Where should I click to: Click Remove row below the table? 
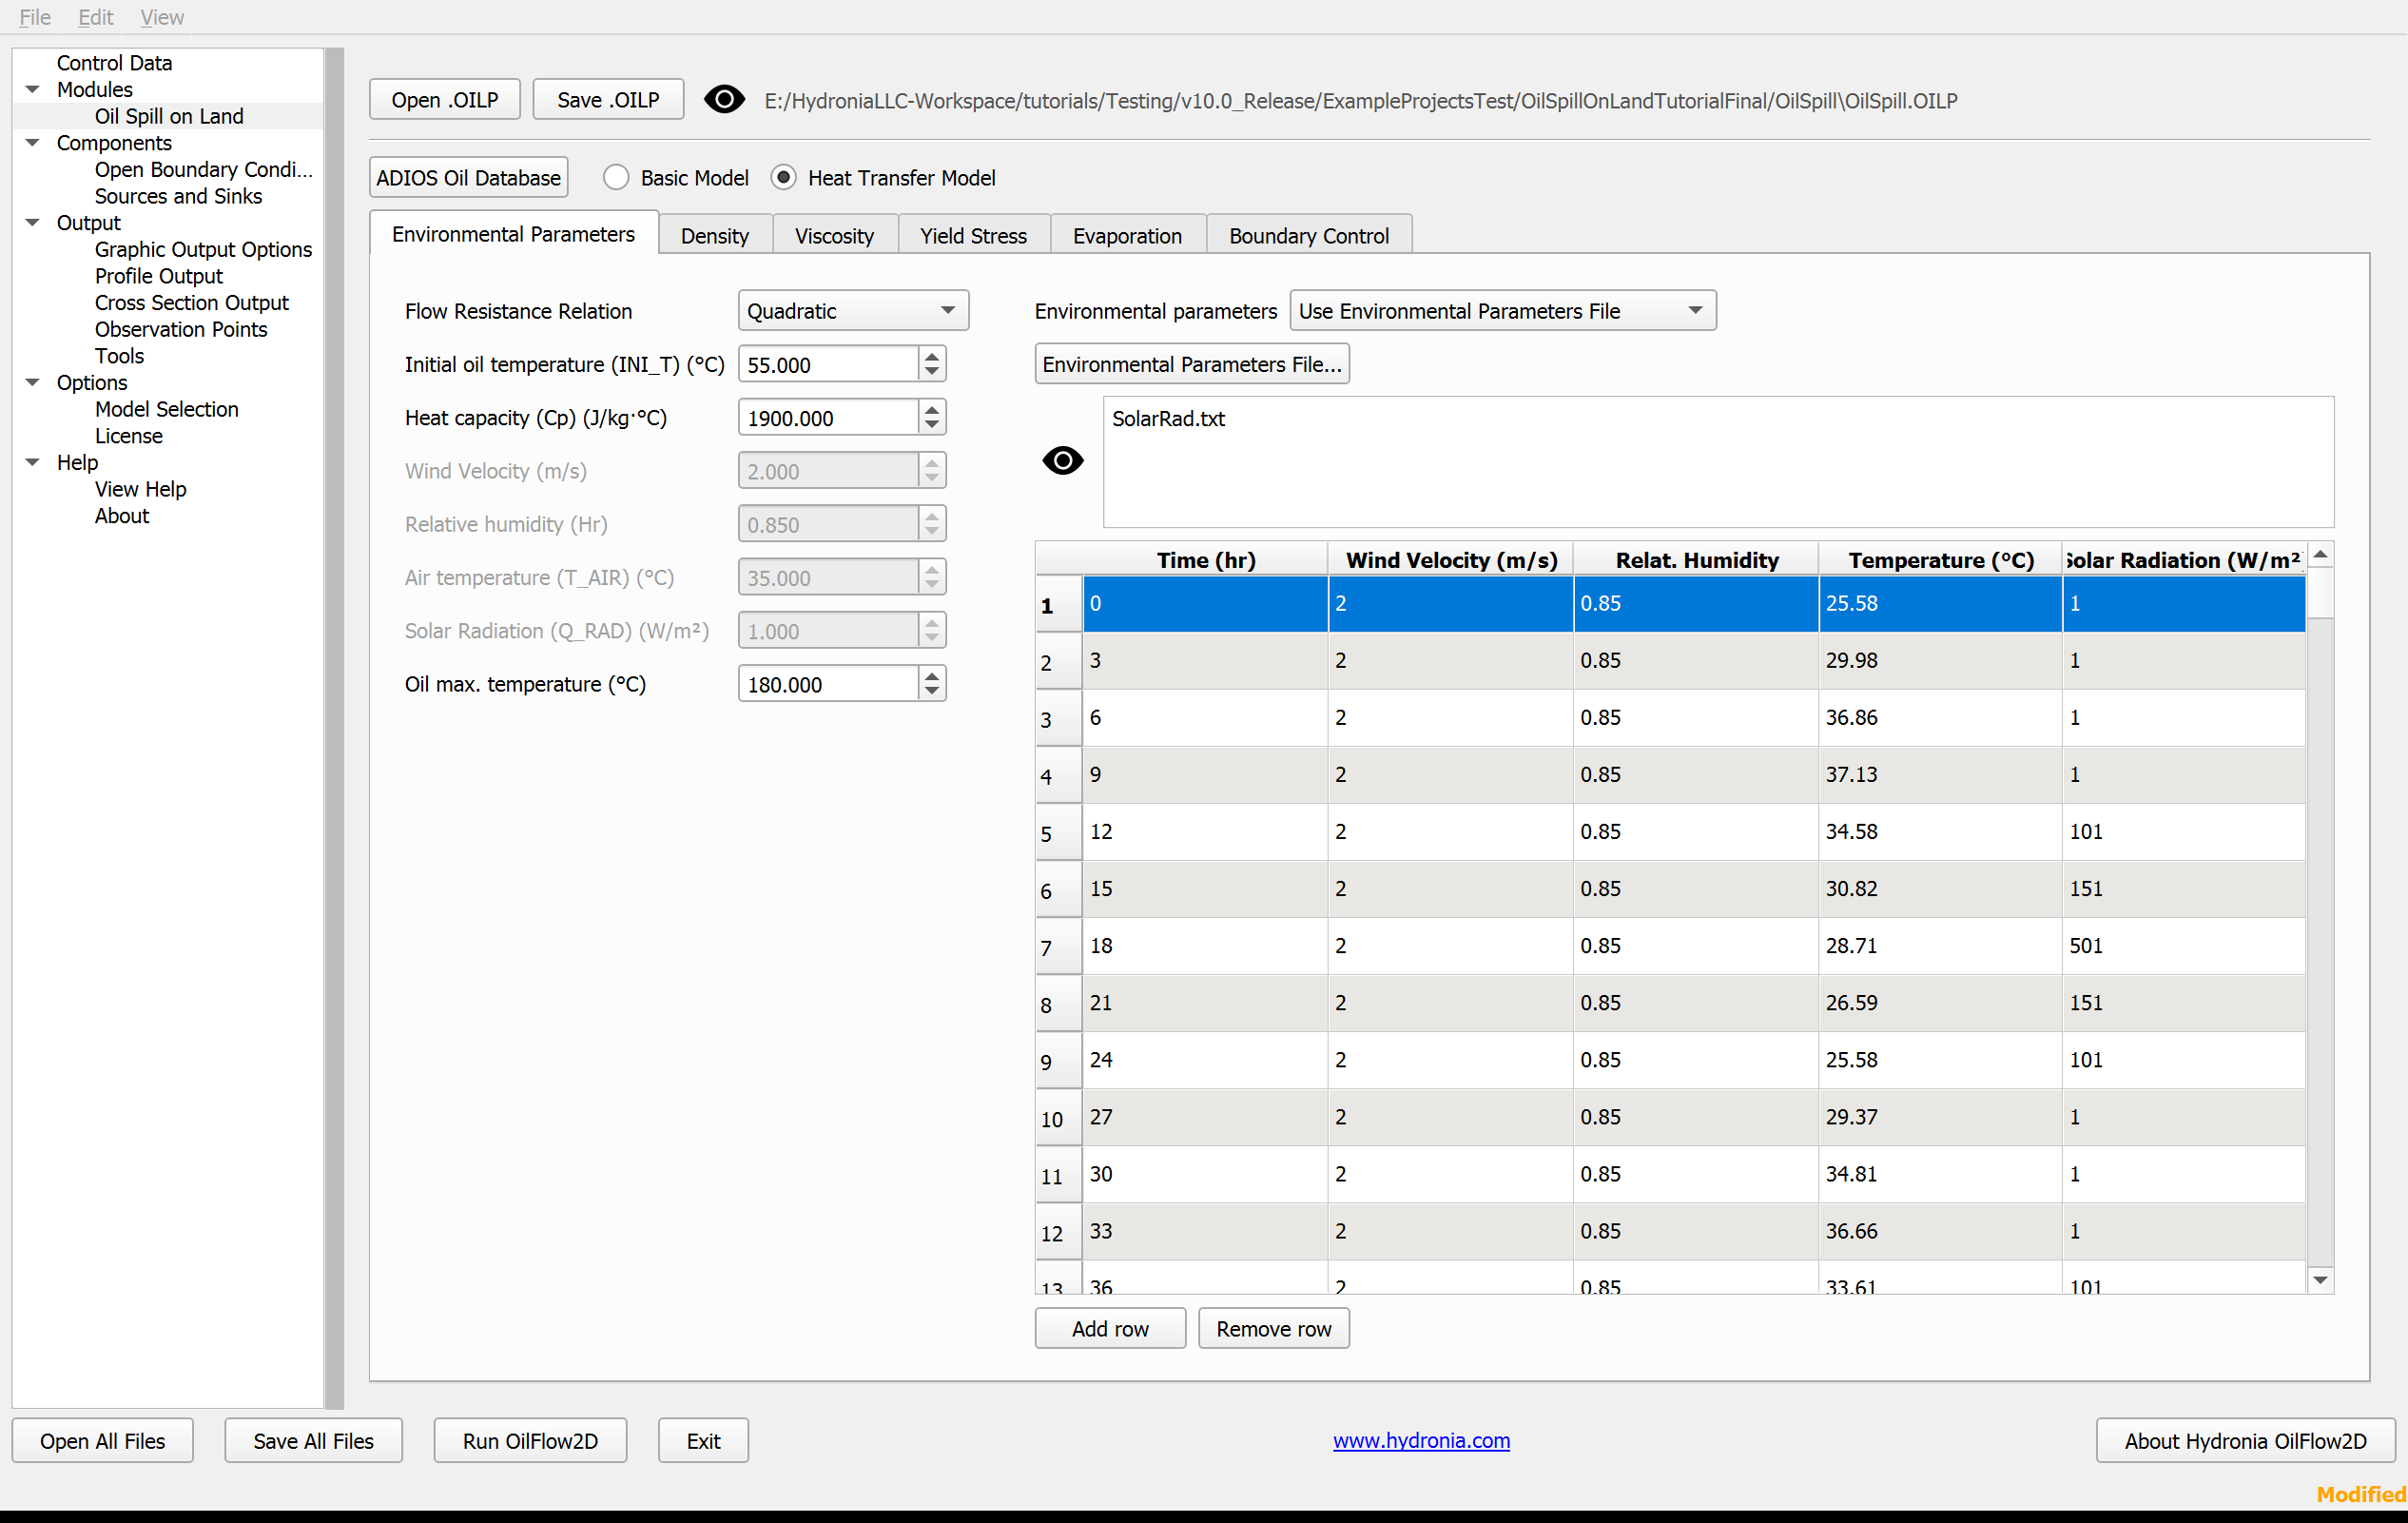coord(1273,1329)
